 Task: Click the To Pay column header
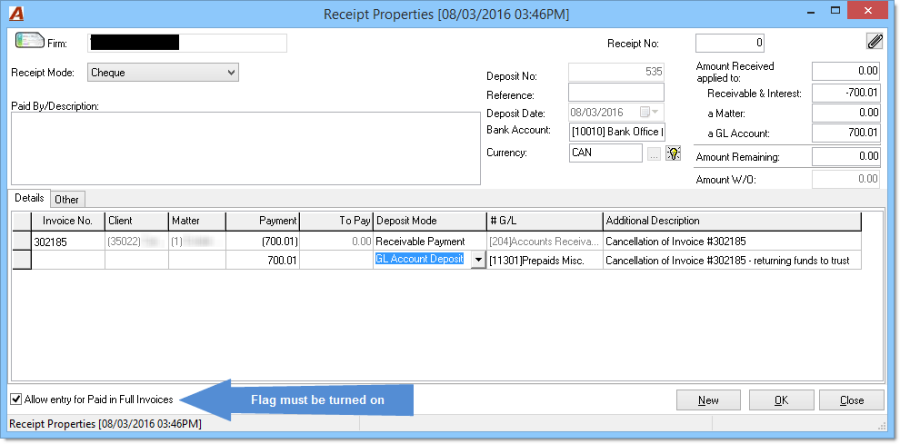pos(336,221)
